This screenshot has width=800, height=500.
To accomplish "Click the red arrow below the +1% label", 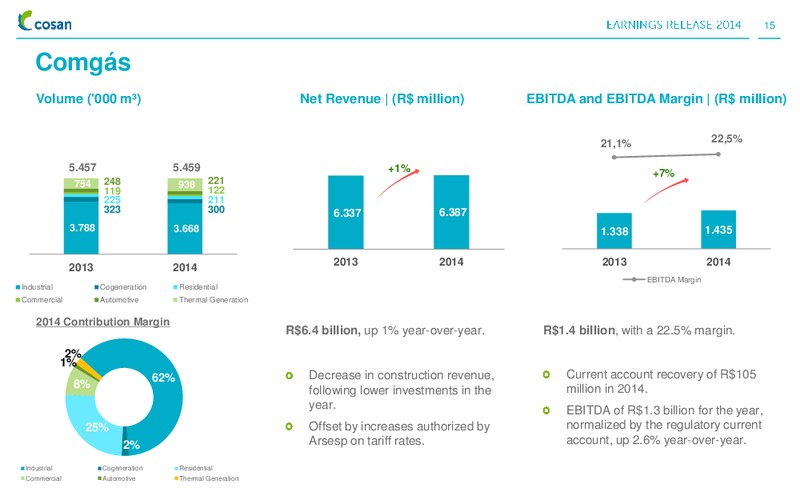I will pyautogui.click(x=398, y=183).
